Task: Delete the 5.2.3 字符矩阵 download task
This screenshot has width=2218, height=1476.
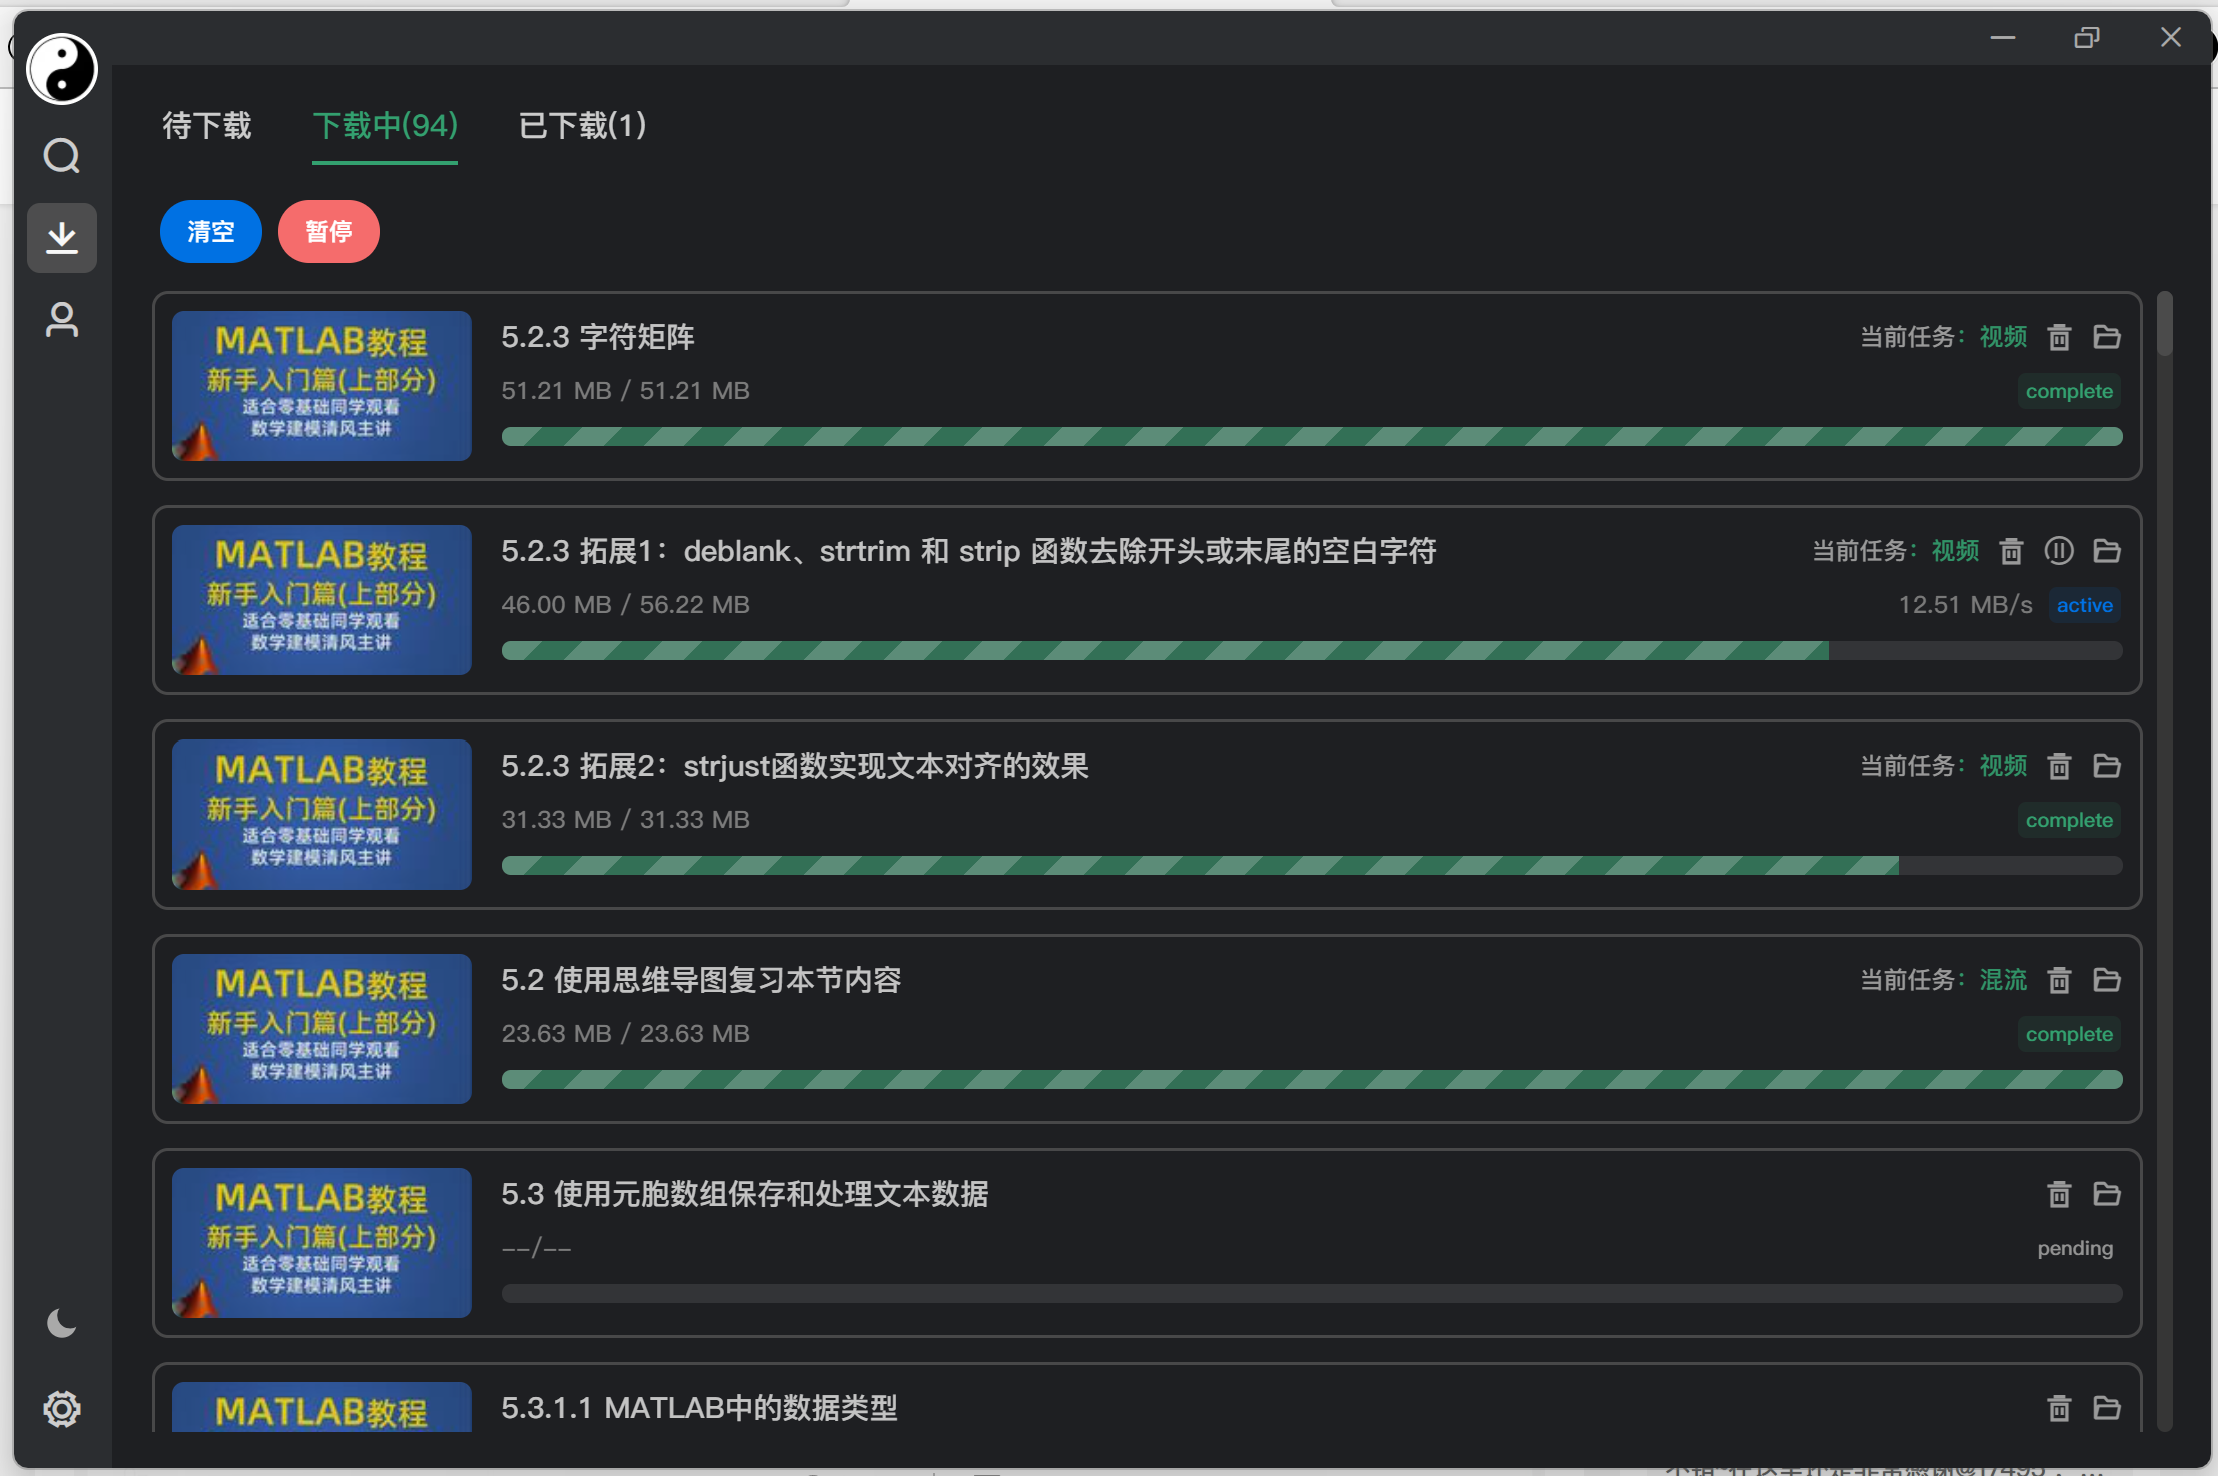Action: point(2059,337)
